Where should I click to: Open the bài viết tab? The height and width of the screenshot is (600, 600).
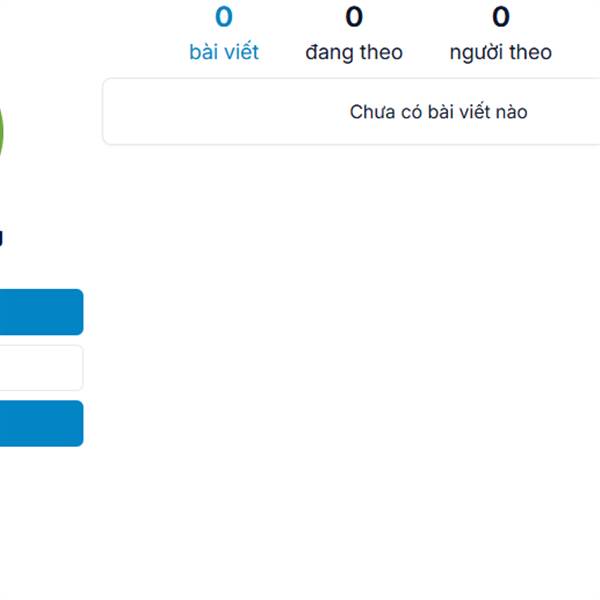coord(224,35)
